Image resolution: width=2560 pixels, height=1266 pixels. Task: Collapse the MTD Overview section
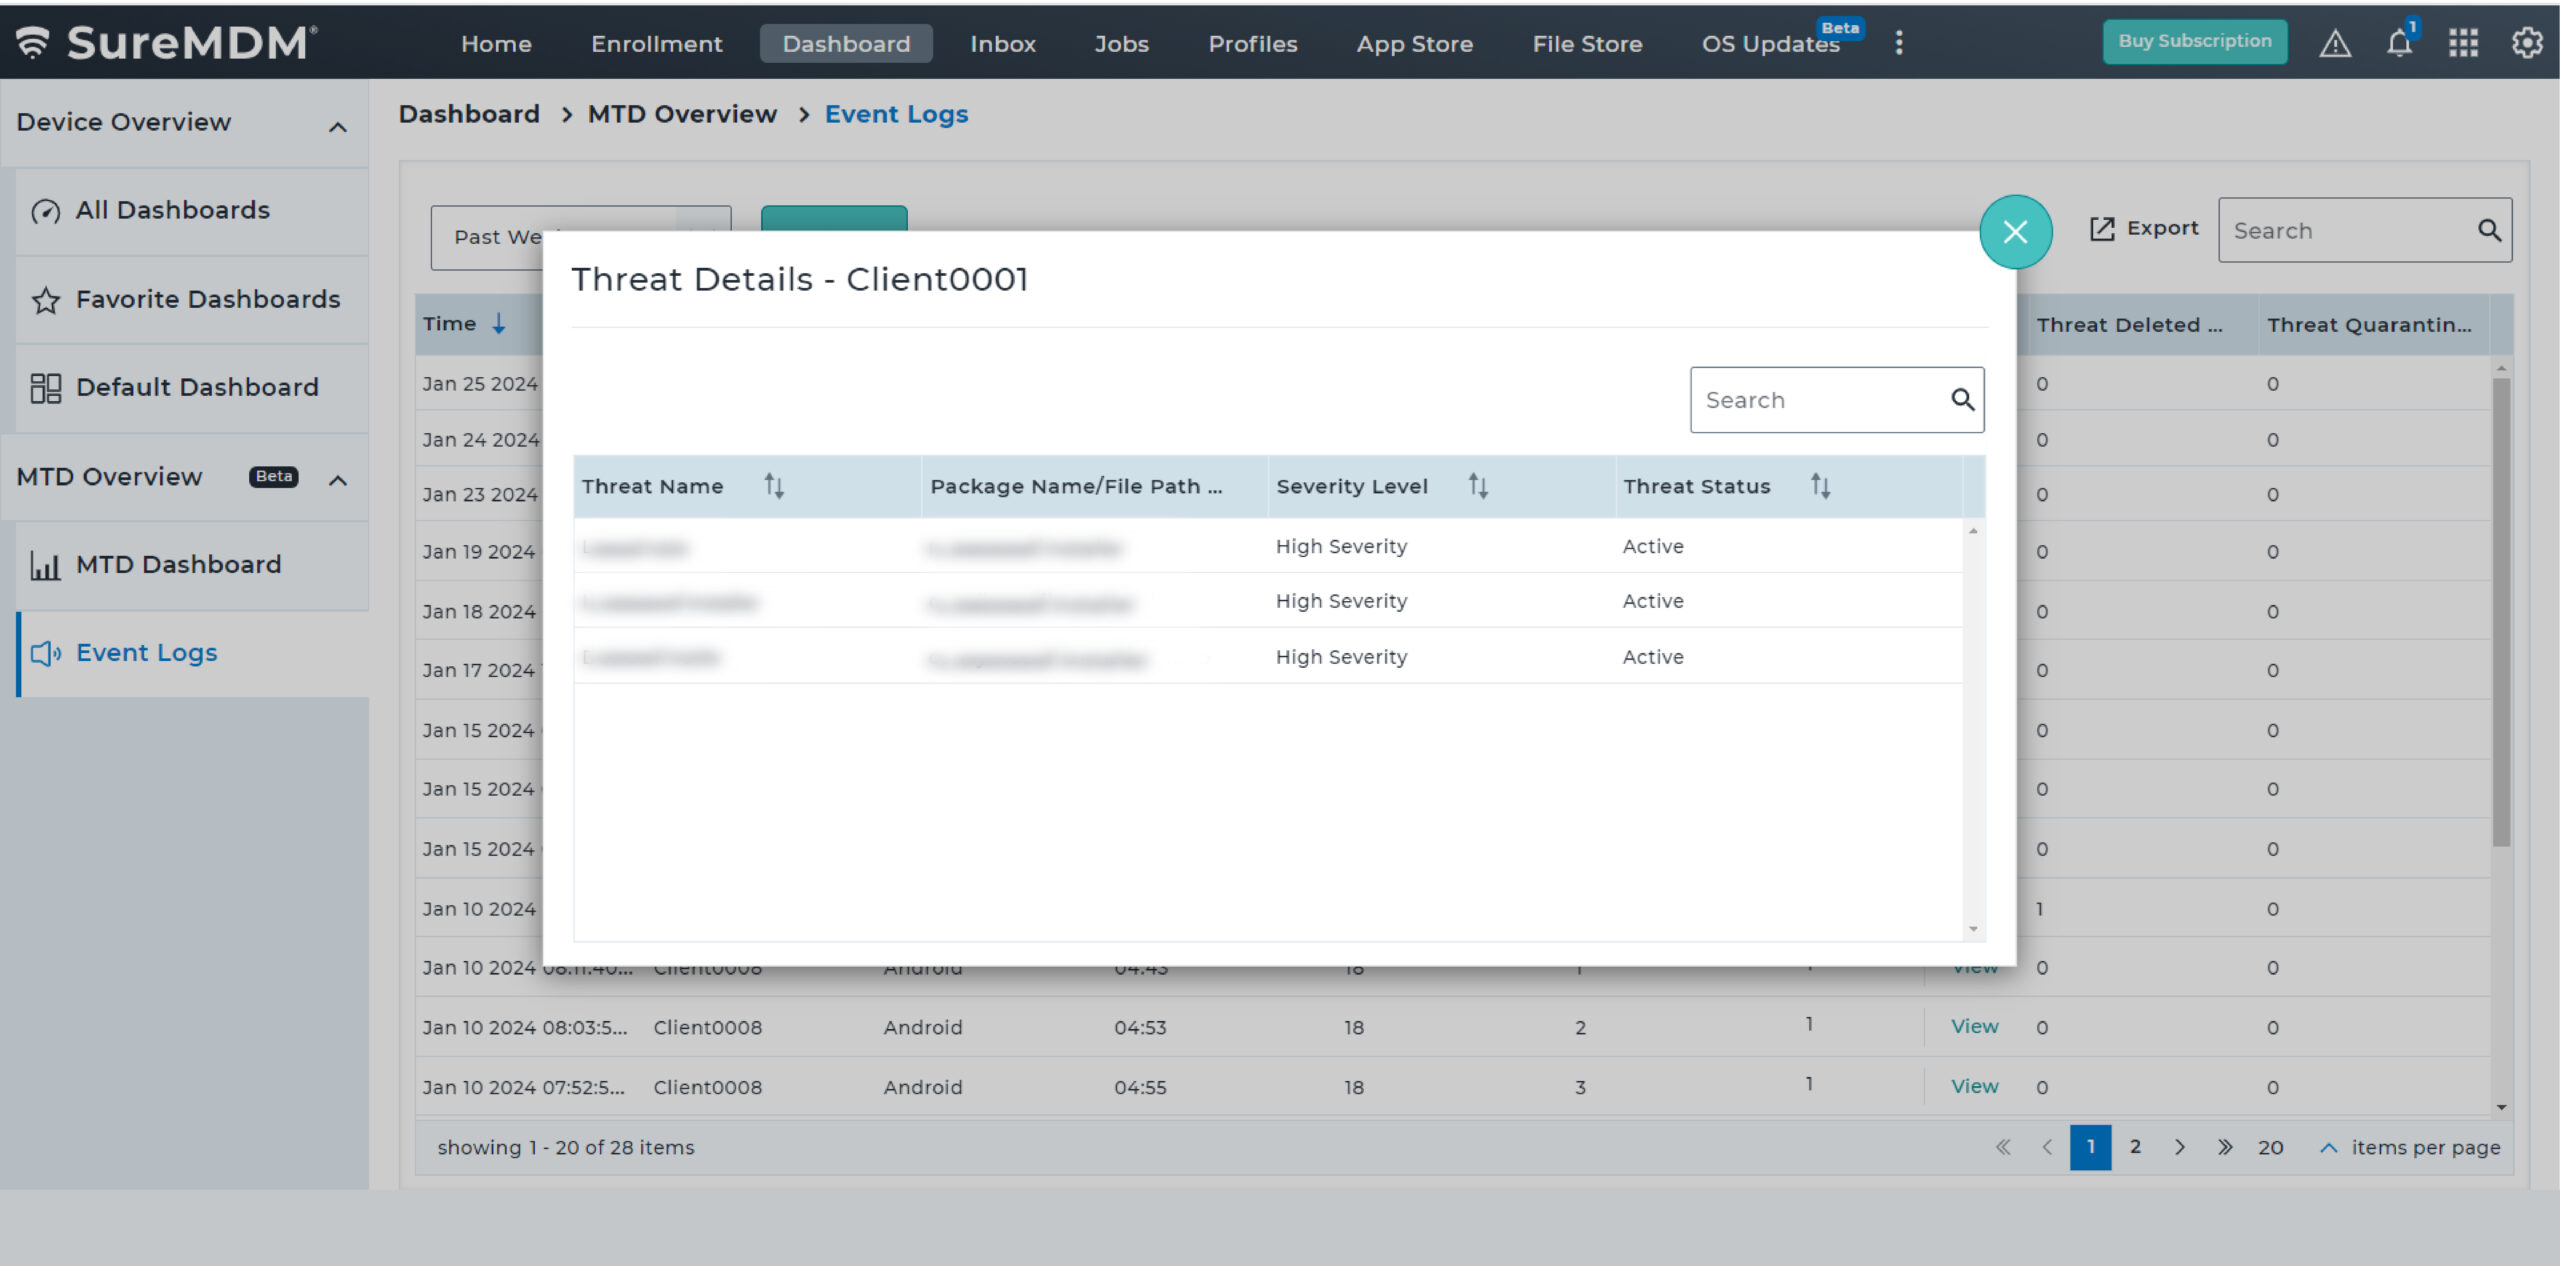(338, 480)
